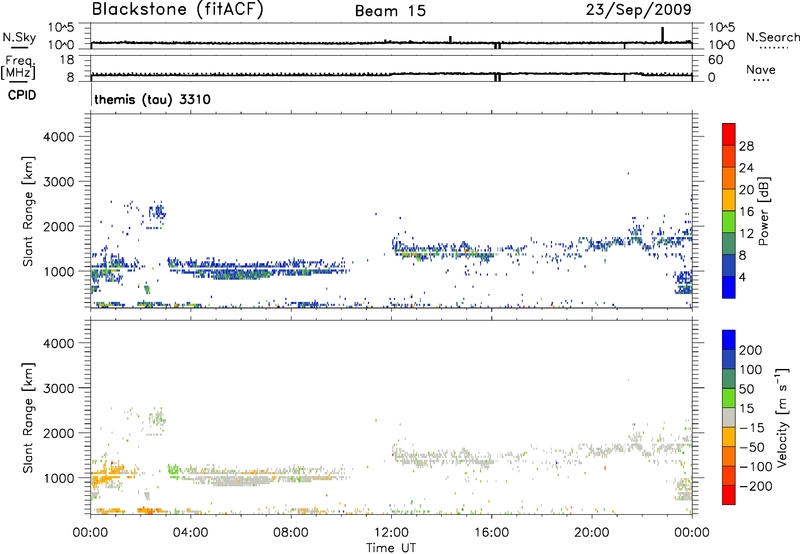Click the 'Nave' legend label
This screenshot has height=554, width=800.
point(761,69)
